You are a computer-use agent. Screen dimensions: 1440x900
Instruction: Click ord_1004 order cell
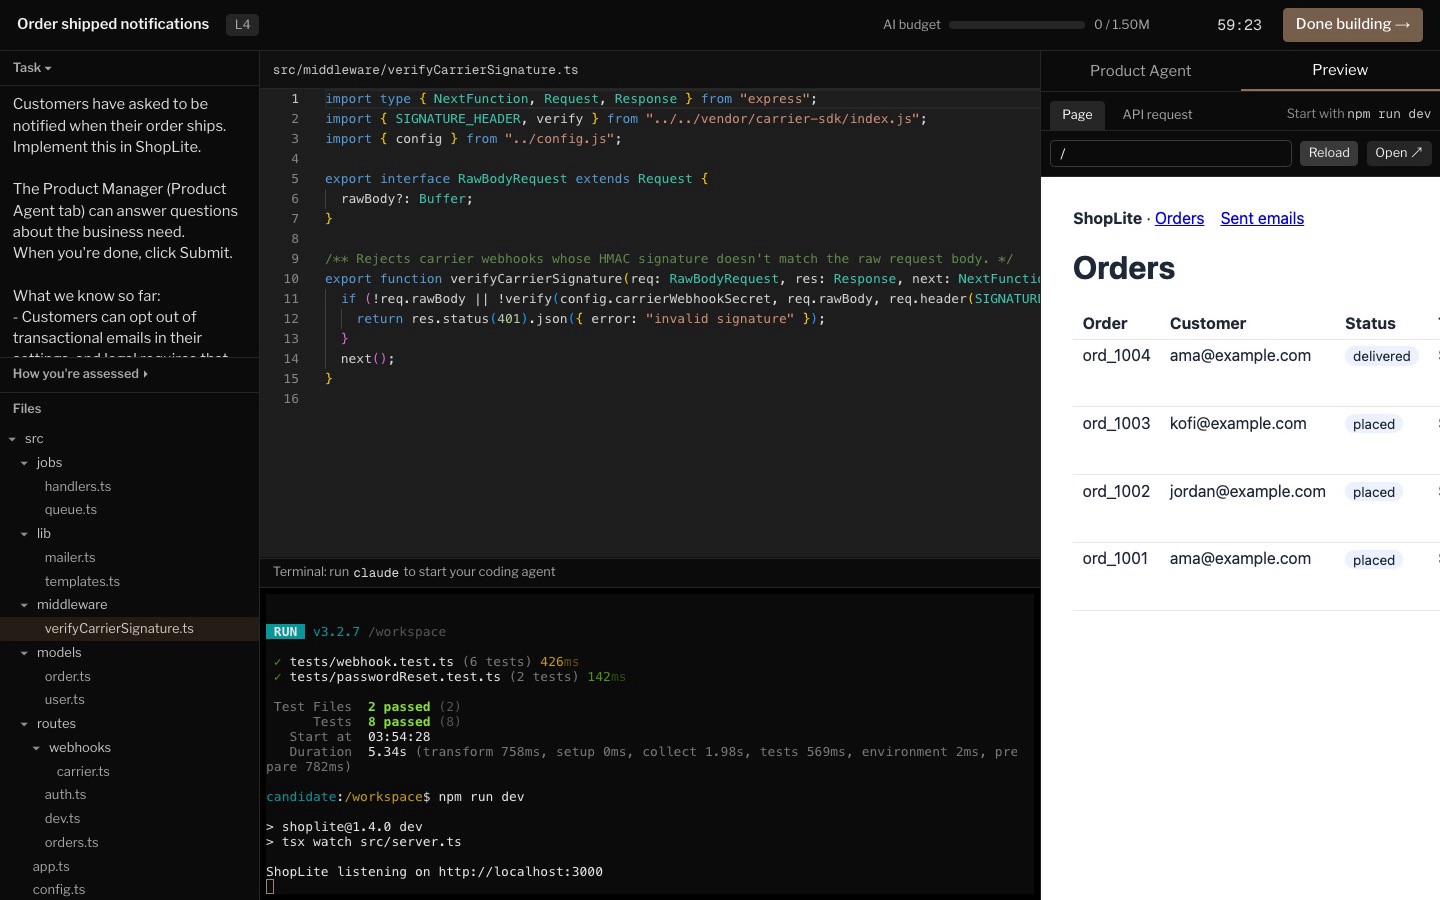point(1116,356)
